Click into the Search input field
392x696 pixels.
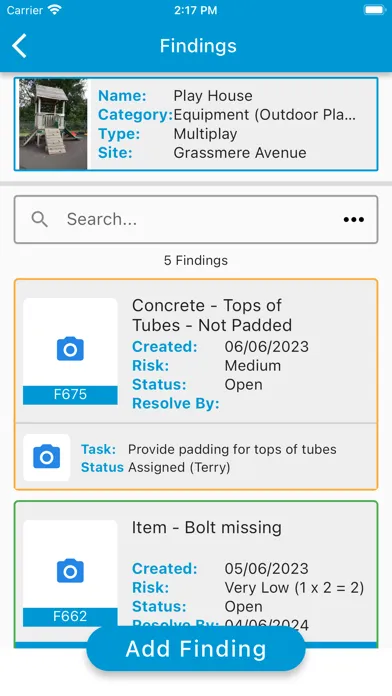(x=196, y=219)
